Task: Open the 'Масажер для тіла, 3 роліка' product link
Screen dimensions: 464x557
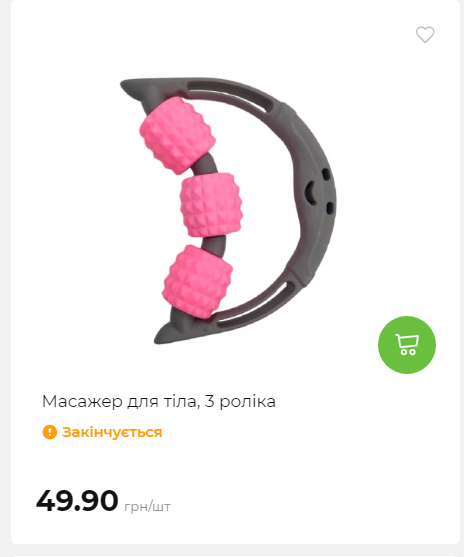Action: [x=159, y=401]
